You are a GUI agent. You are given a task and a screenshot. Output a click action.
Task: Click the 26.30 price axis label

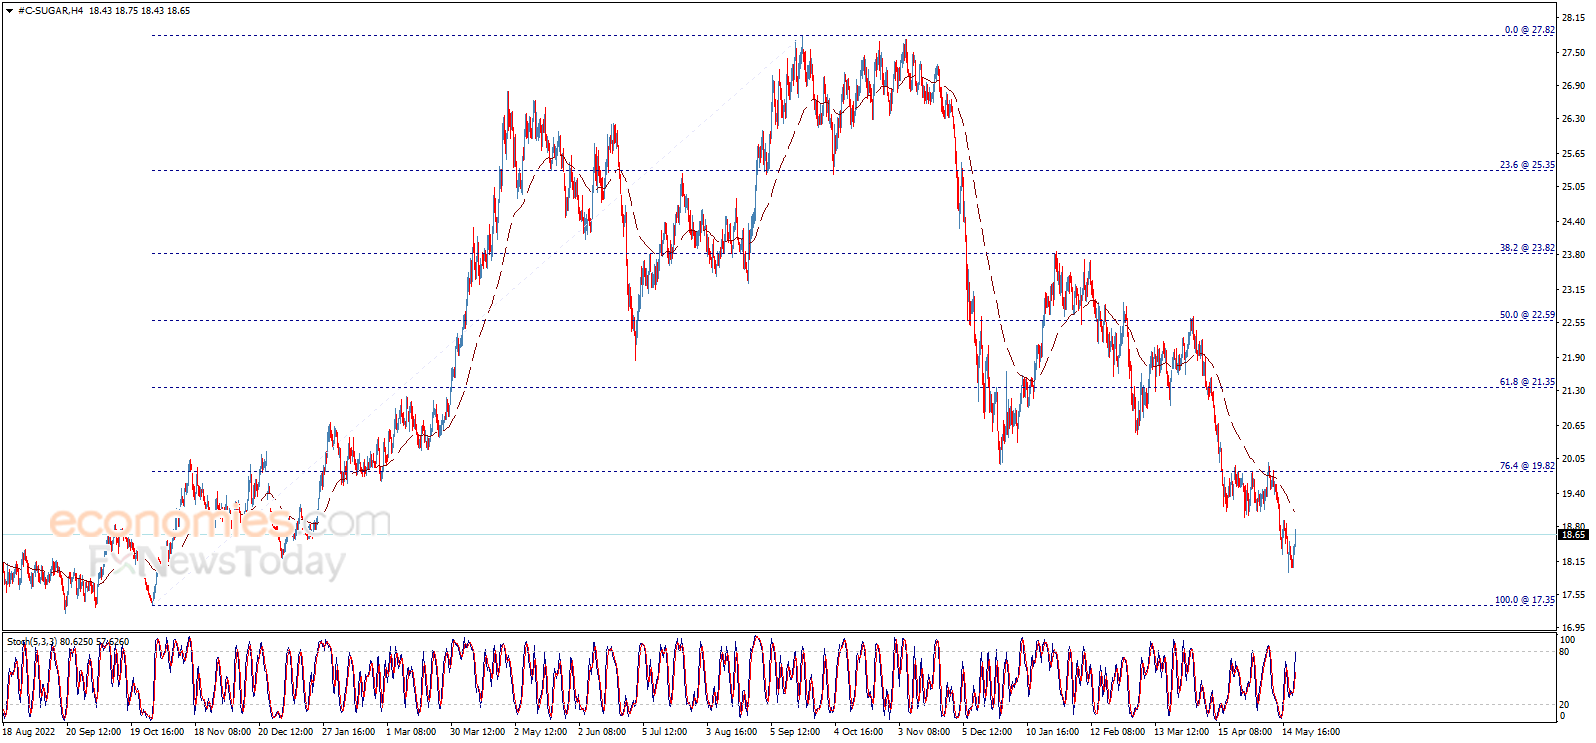click(x=1573, y=118)
